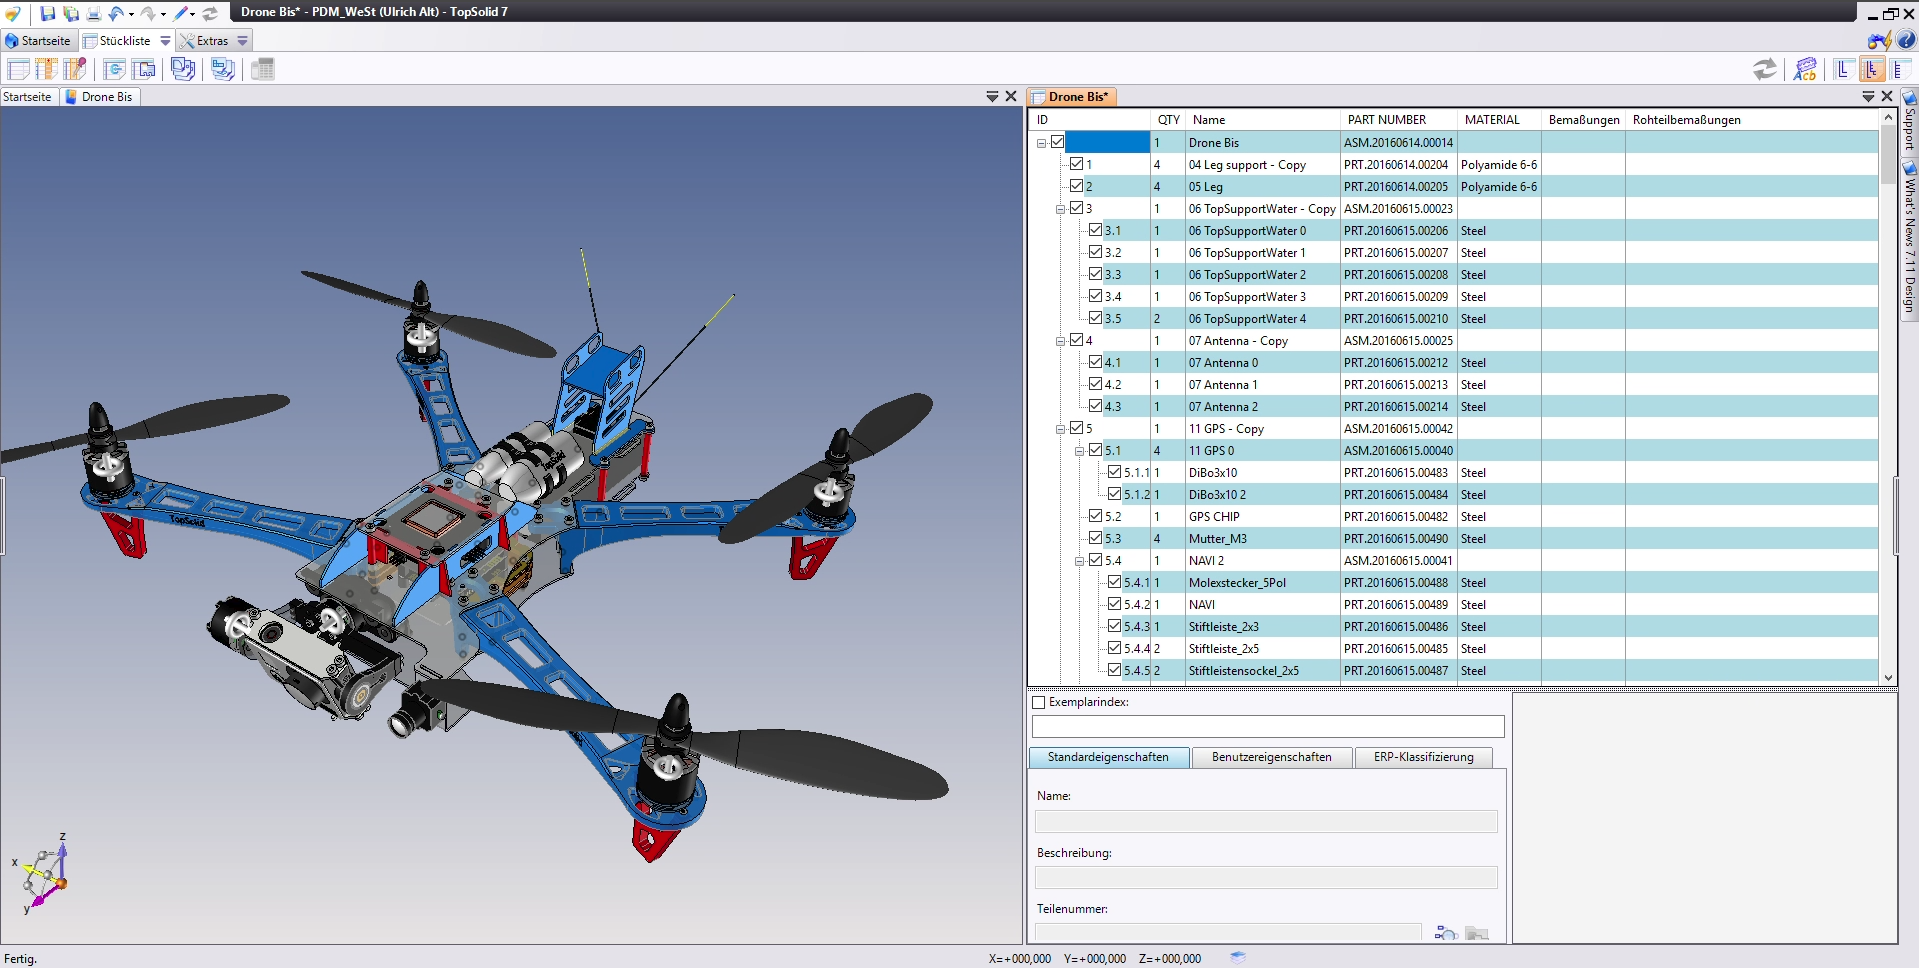This screenshot has width=1919, height=968.
Task: Open the Extras tab dropdown arrow
Action: (x=242, y=41)
